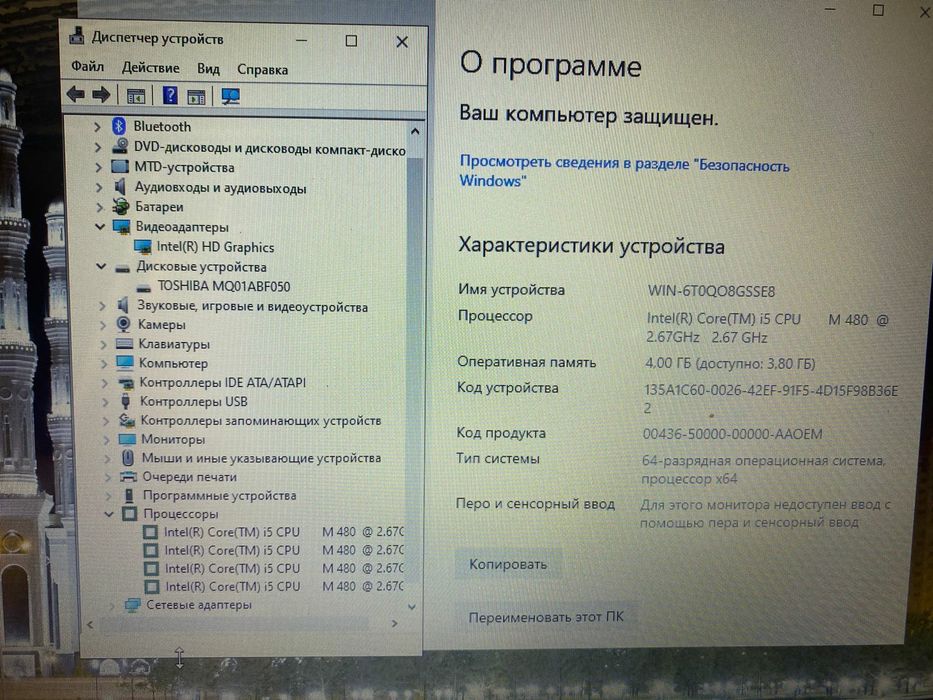Select the first Intel Core i5 CPU entry
The image size is (933, 700).
coord(275,532)
